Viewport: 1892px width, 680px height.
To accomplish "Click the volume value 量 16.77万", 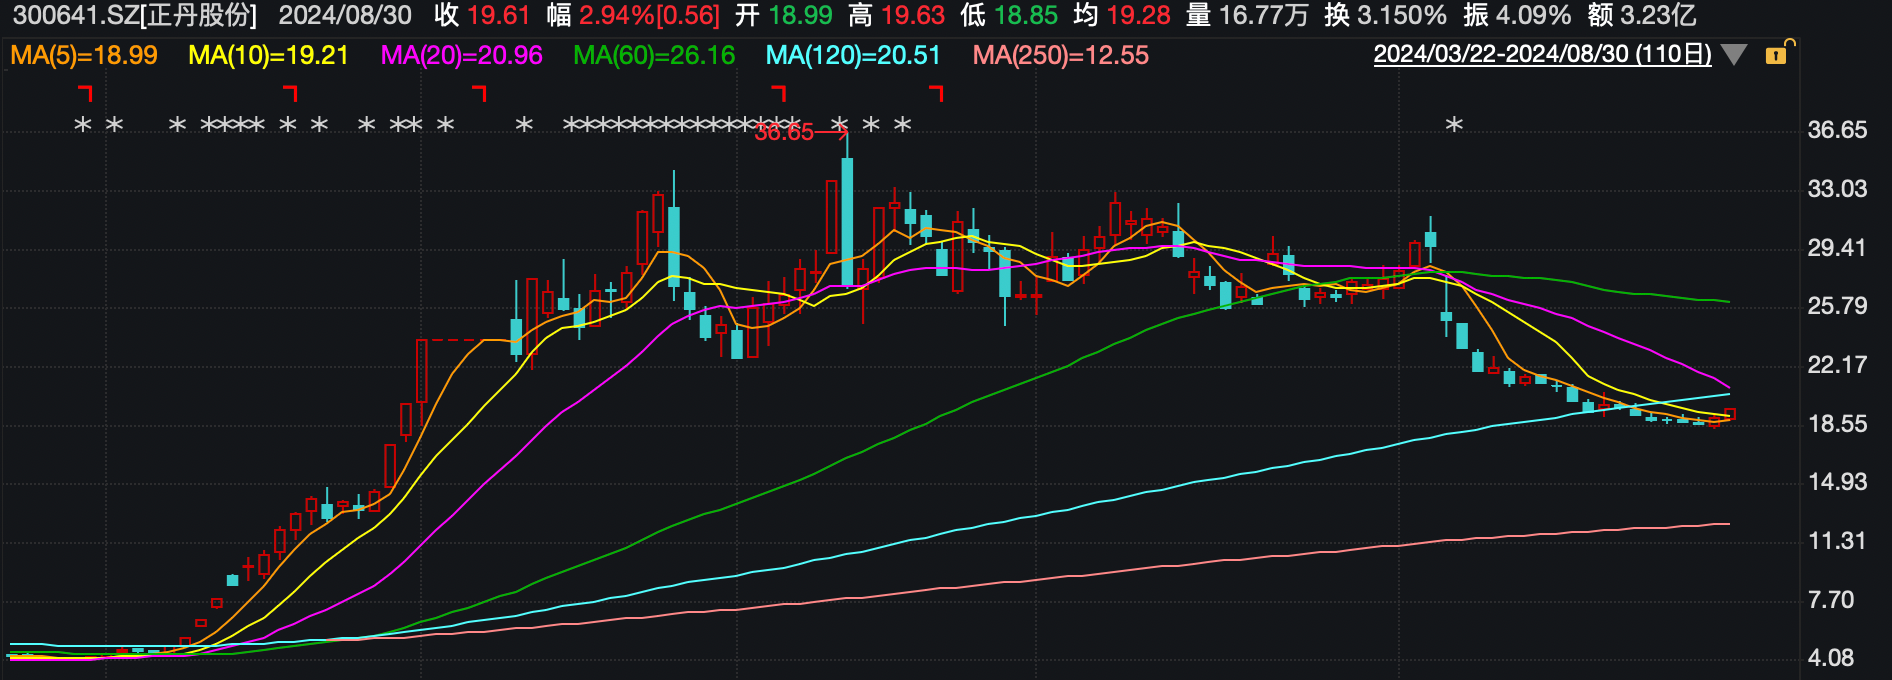I will (x=1247, y=15).
